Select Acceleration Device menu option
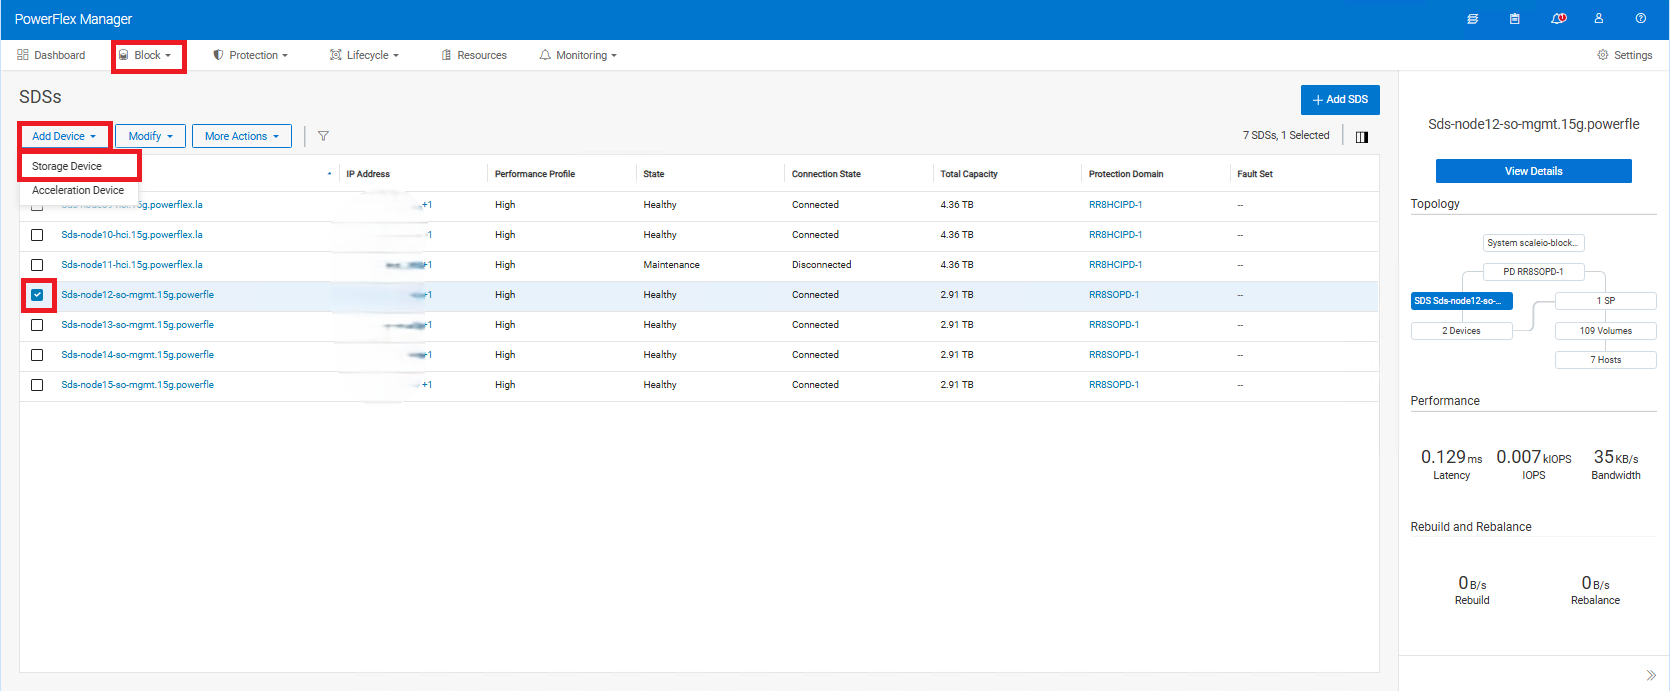 click(x=78, y=190)
